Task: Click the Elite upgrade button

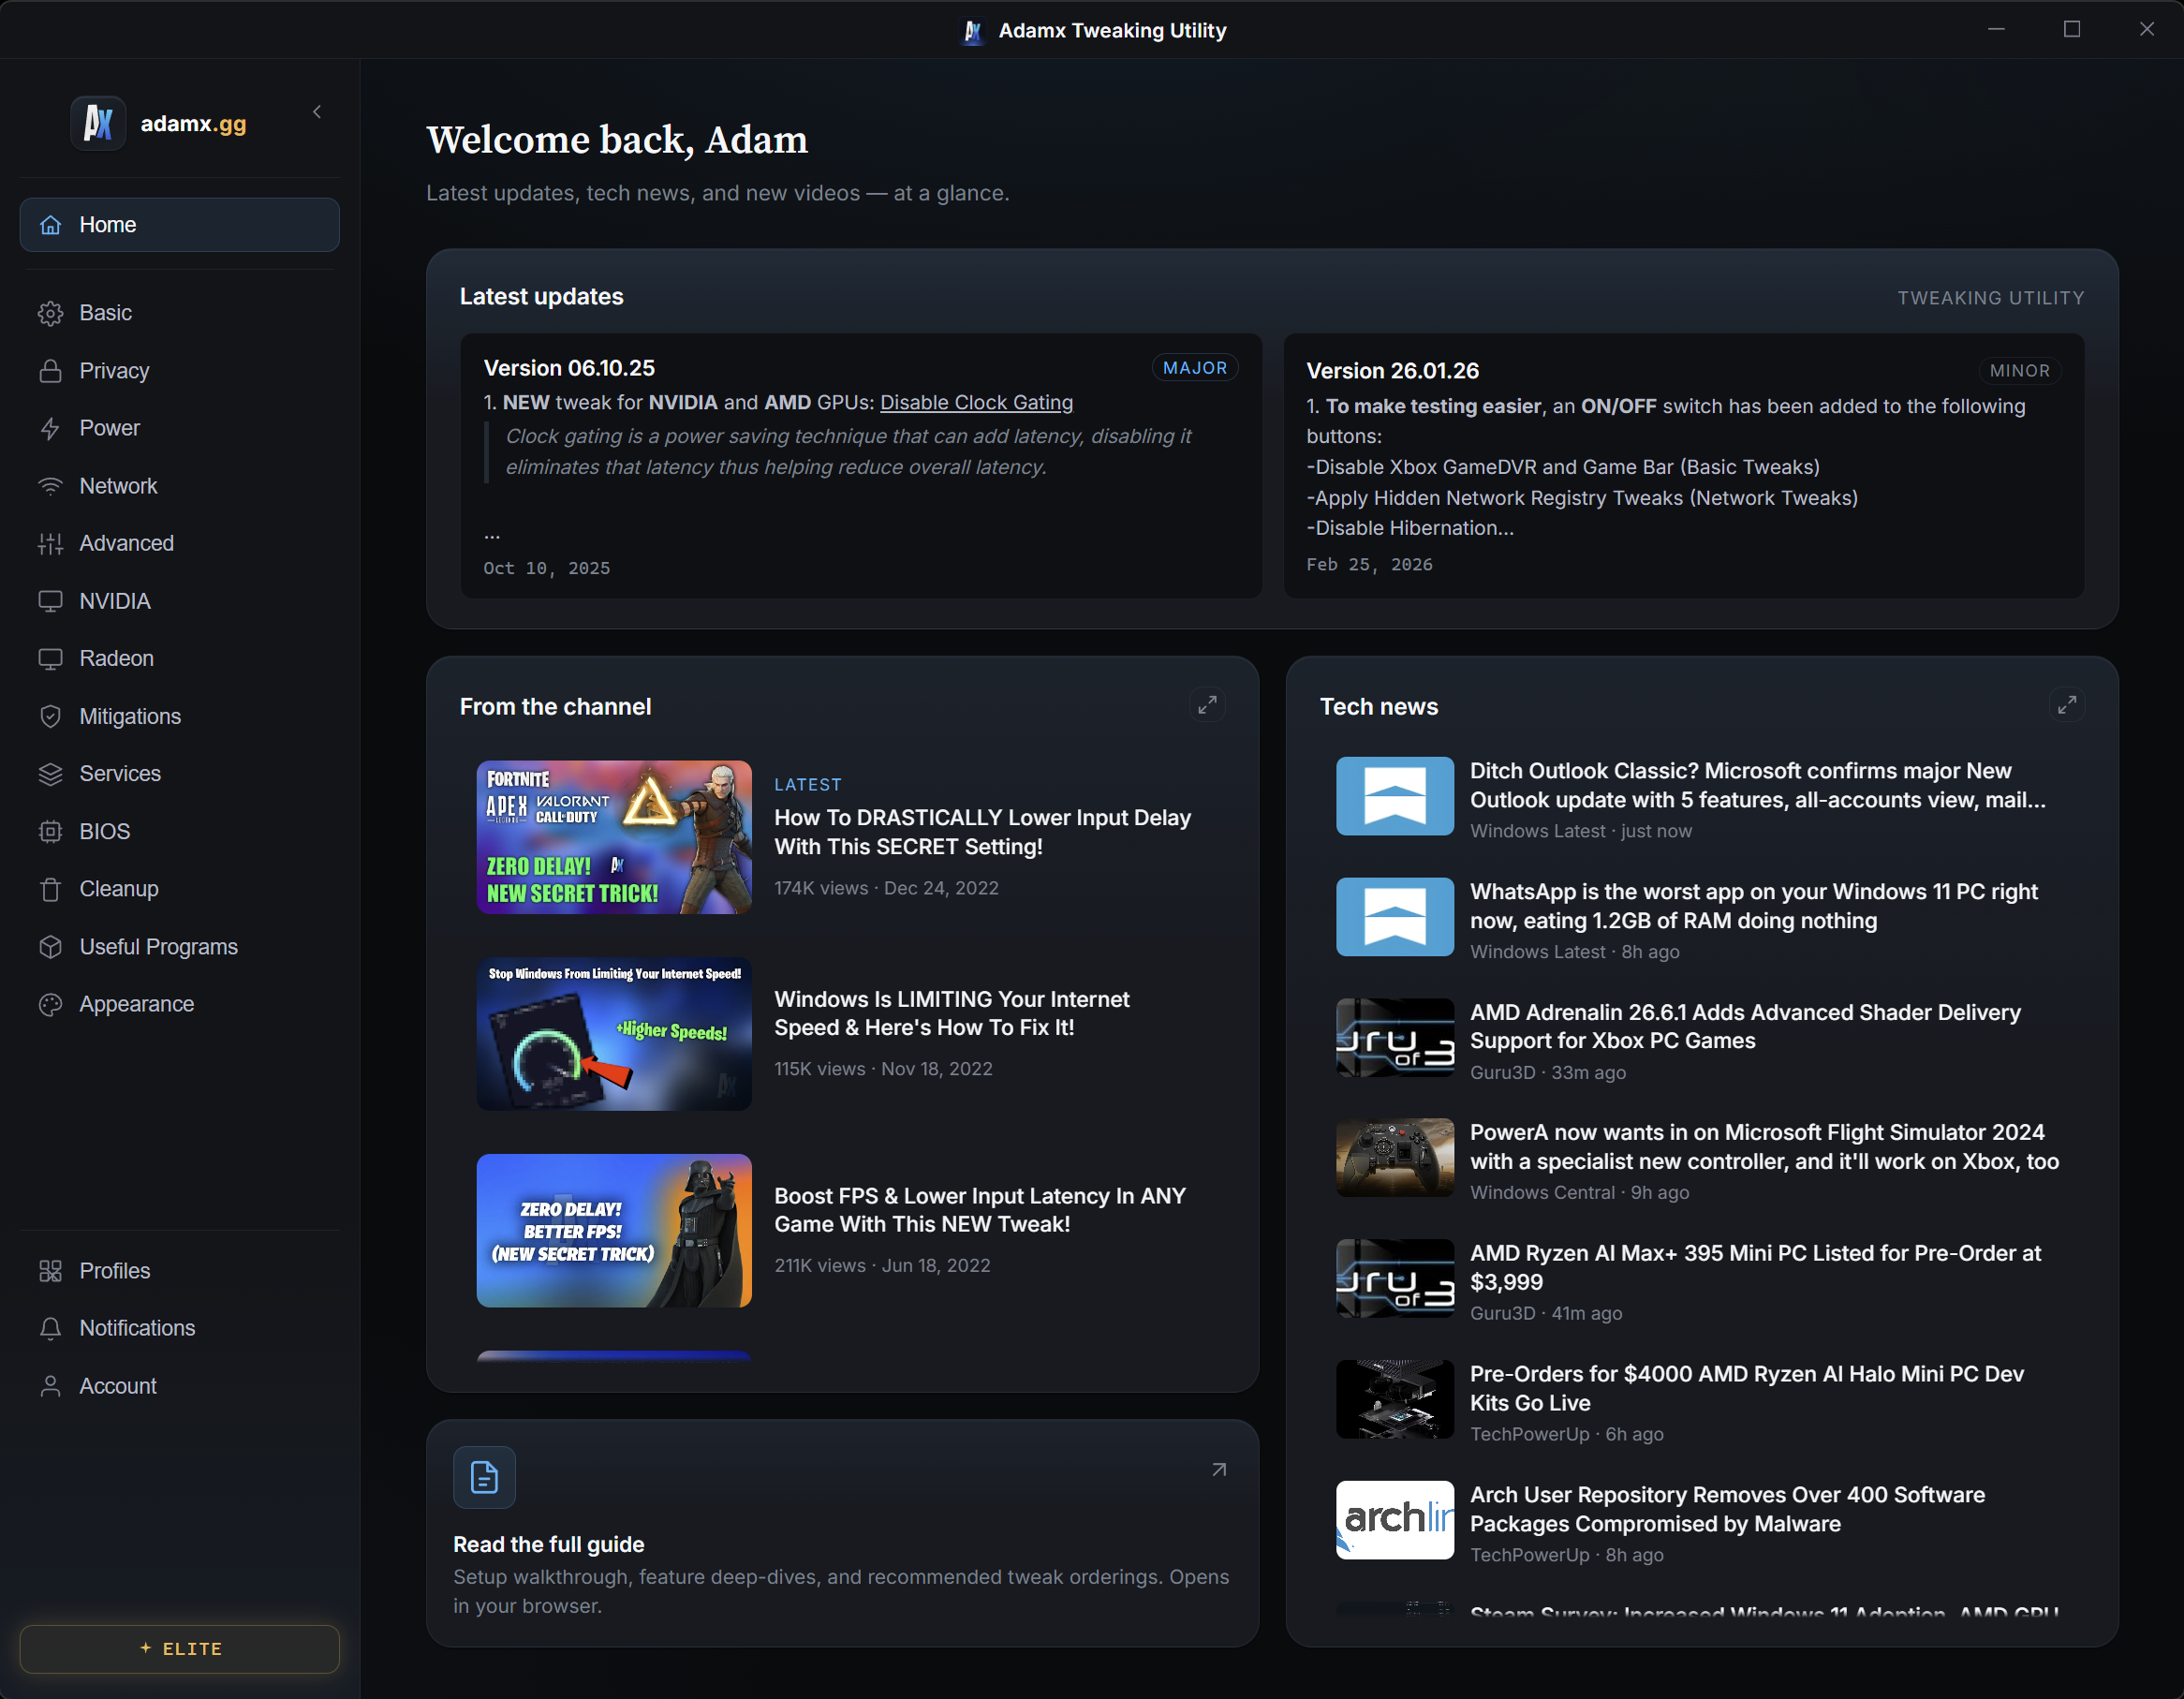Action: click(x=180, y=1649)
